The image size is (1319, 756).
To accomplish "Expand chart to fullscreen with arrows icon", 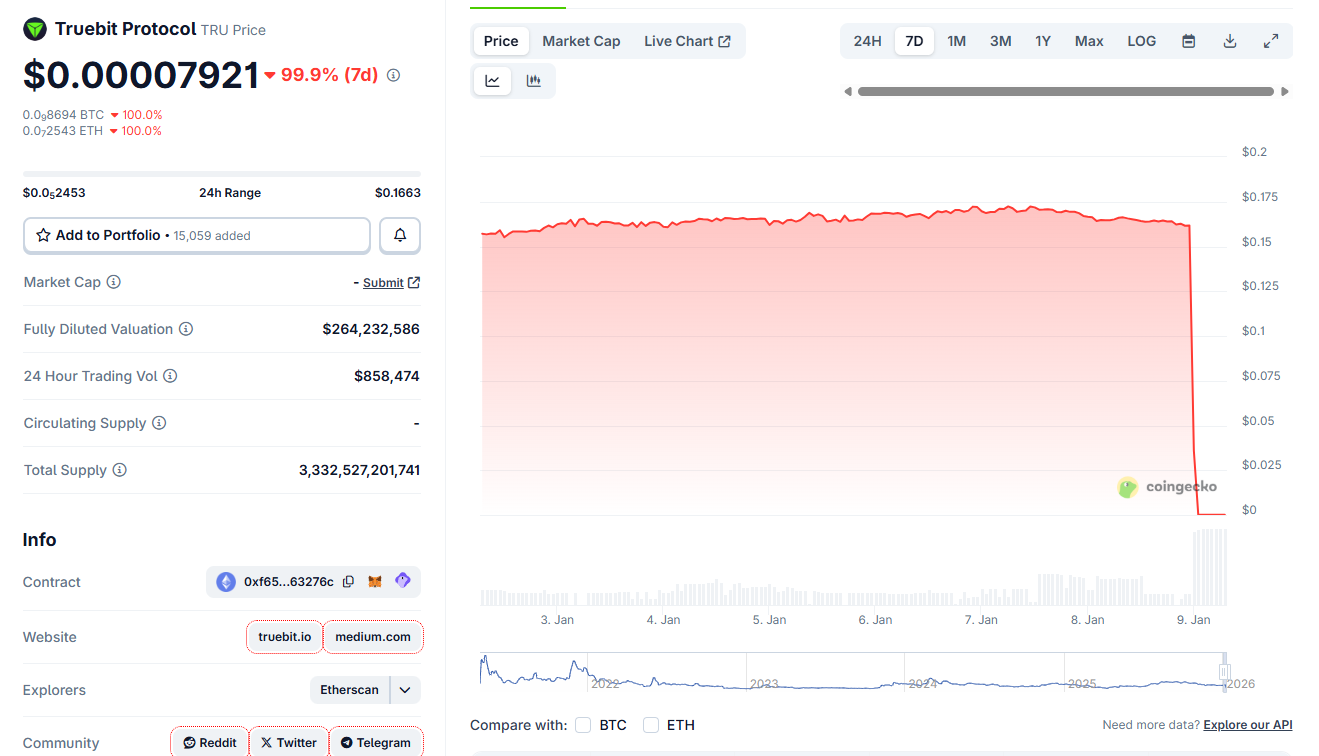I will (x=1271, y=40).
